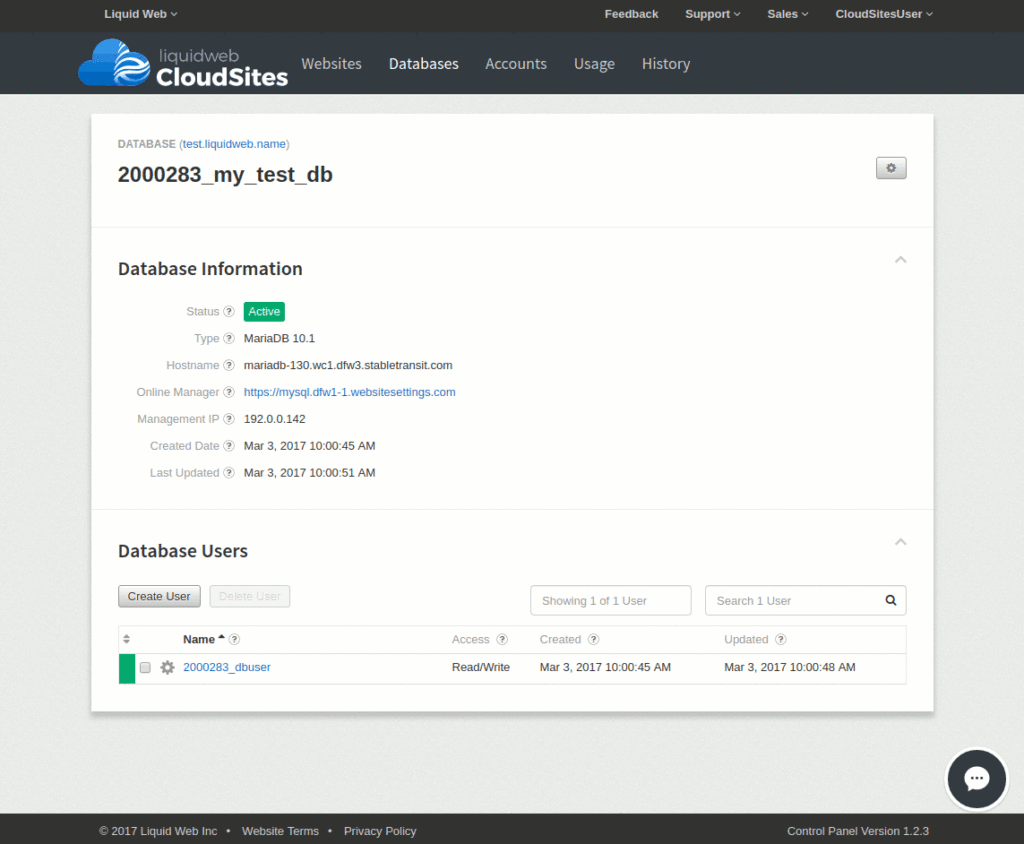
Task: Go to the Websites tab
Action: coord(331,63)
